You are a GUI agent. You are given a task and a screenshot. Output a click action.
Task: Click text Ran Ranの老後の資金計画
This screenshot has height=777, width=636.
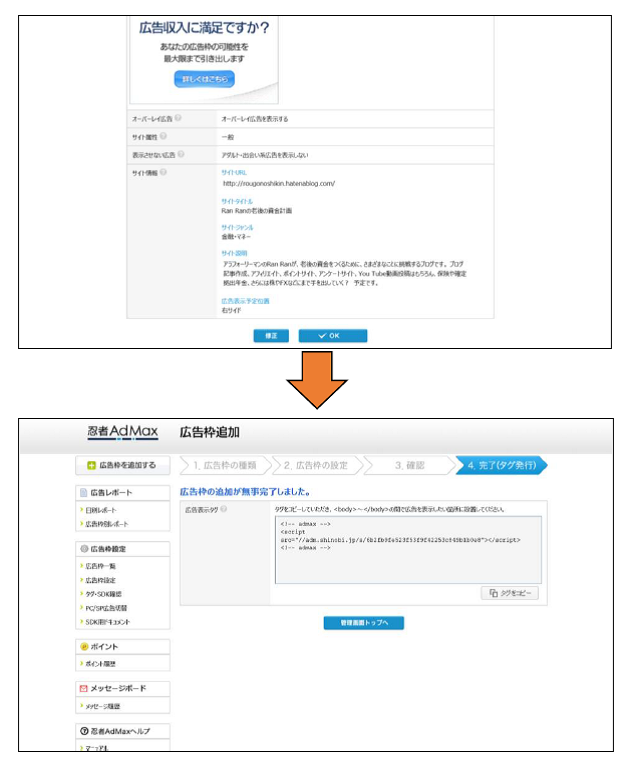(x=257, y=211)
